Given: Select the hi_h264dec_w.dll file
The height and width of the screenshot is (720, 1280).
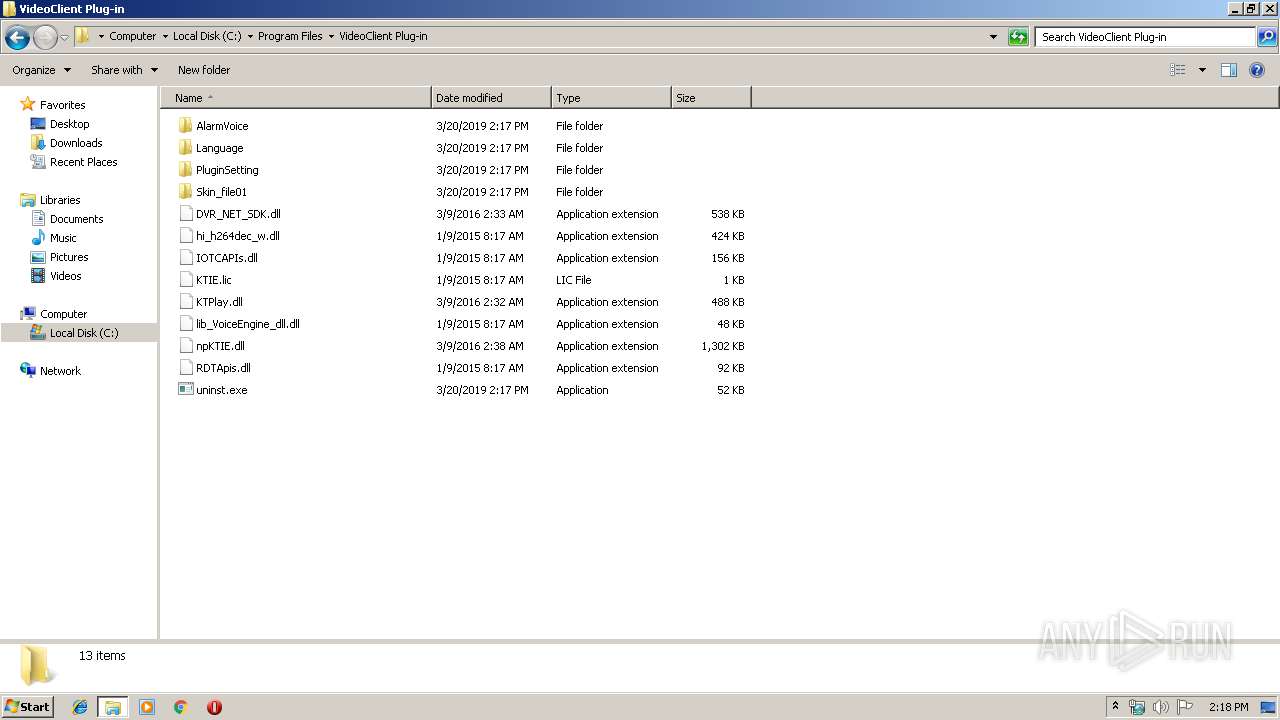Looking at the screenshot, I should coord(238,236).
